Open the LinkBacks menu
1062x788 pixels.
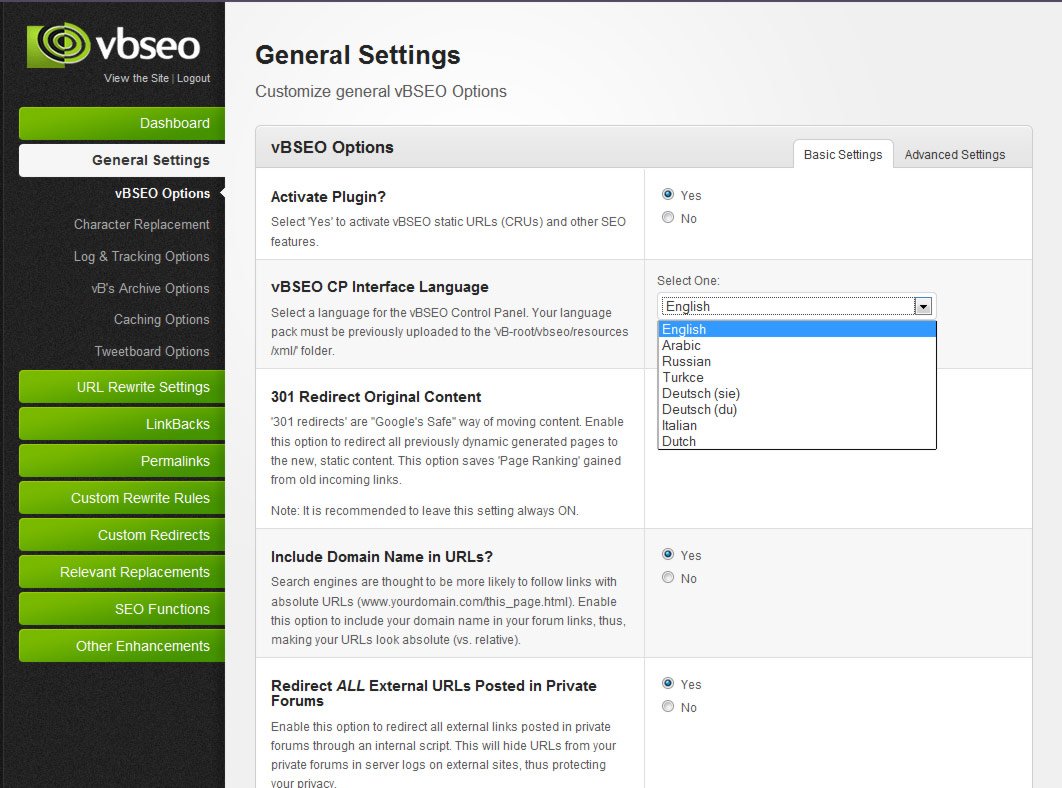122,424
